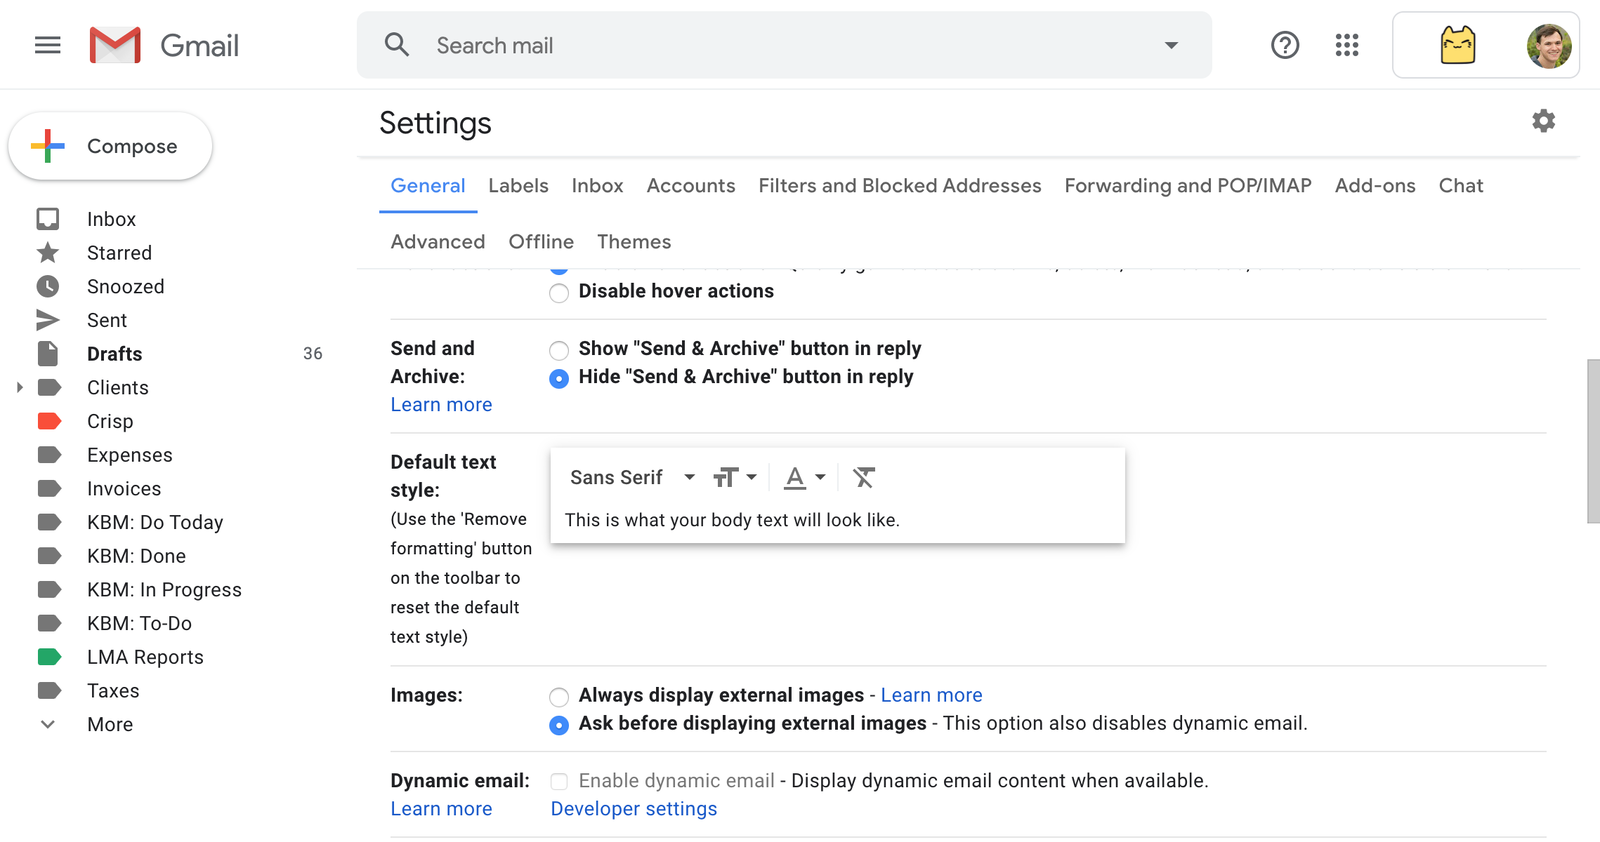This screenshot has width=1600, height=842.
Task: Click the KBM: In Progress label icon
Action: point(49,589)
